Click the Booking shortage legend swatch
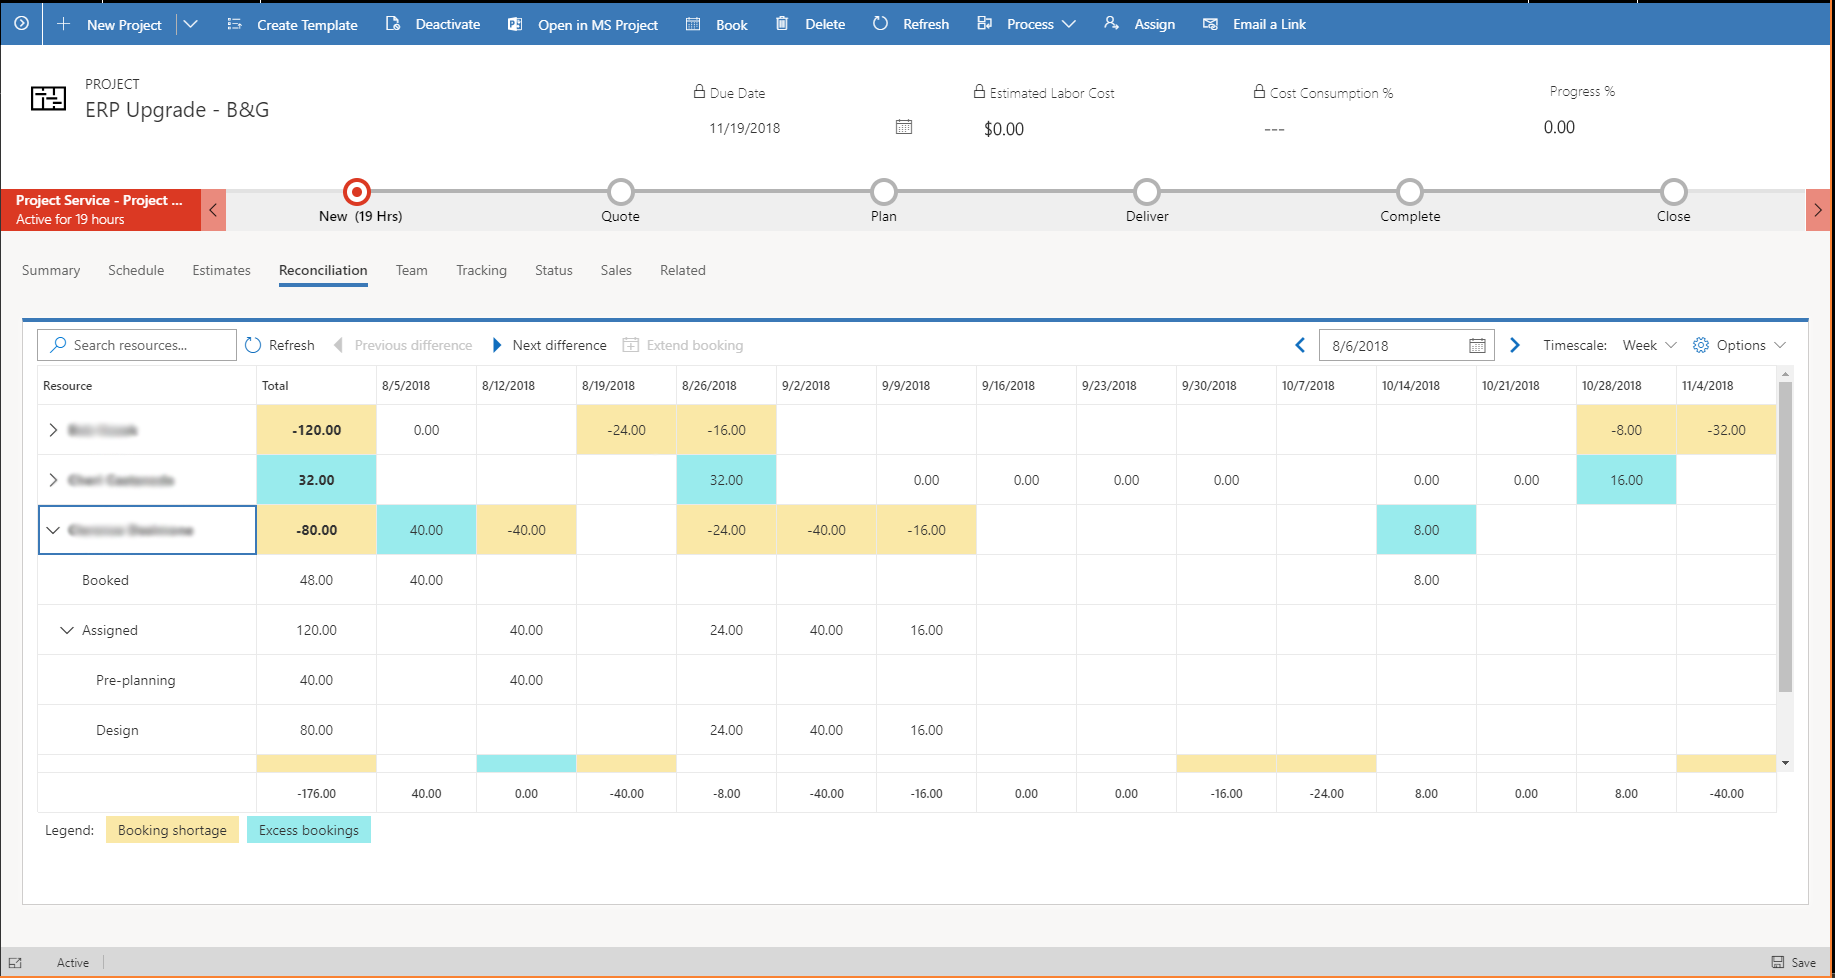This screenshot has width=1835, height=978. point(172,830)
